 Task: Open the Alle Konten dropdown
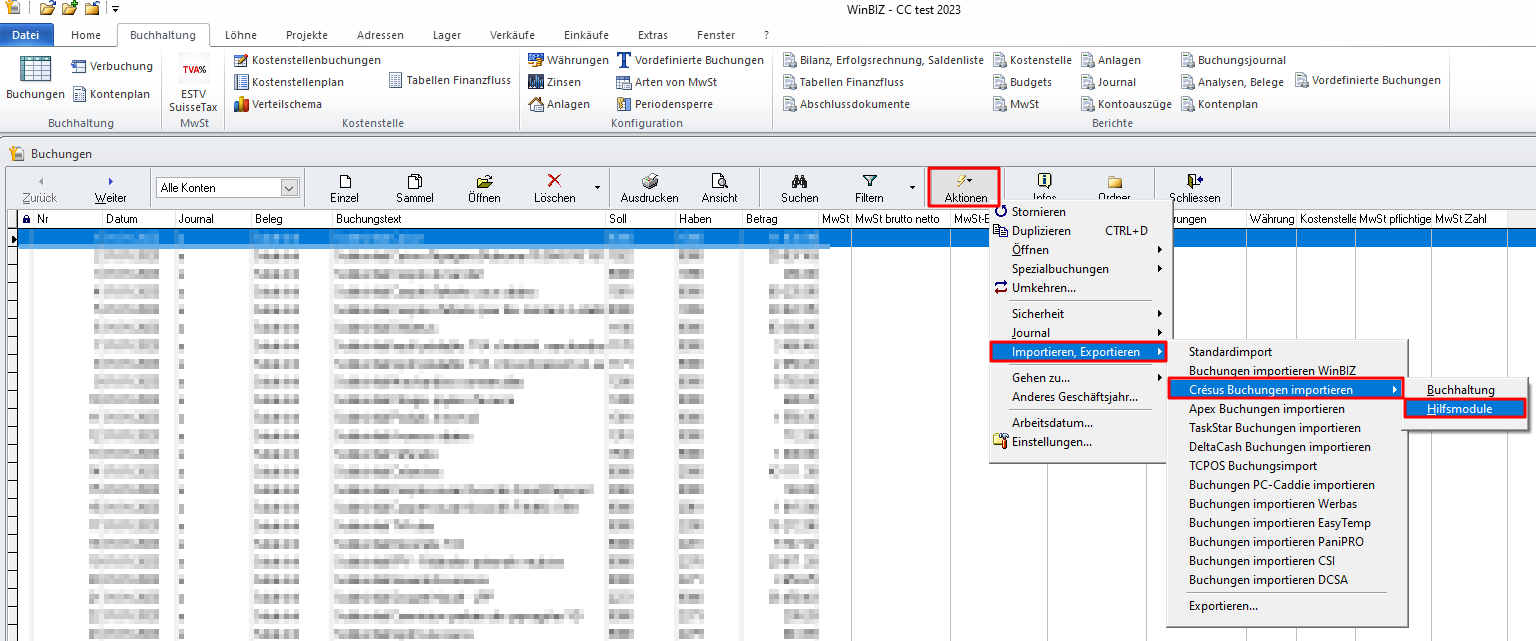289,188
